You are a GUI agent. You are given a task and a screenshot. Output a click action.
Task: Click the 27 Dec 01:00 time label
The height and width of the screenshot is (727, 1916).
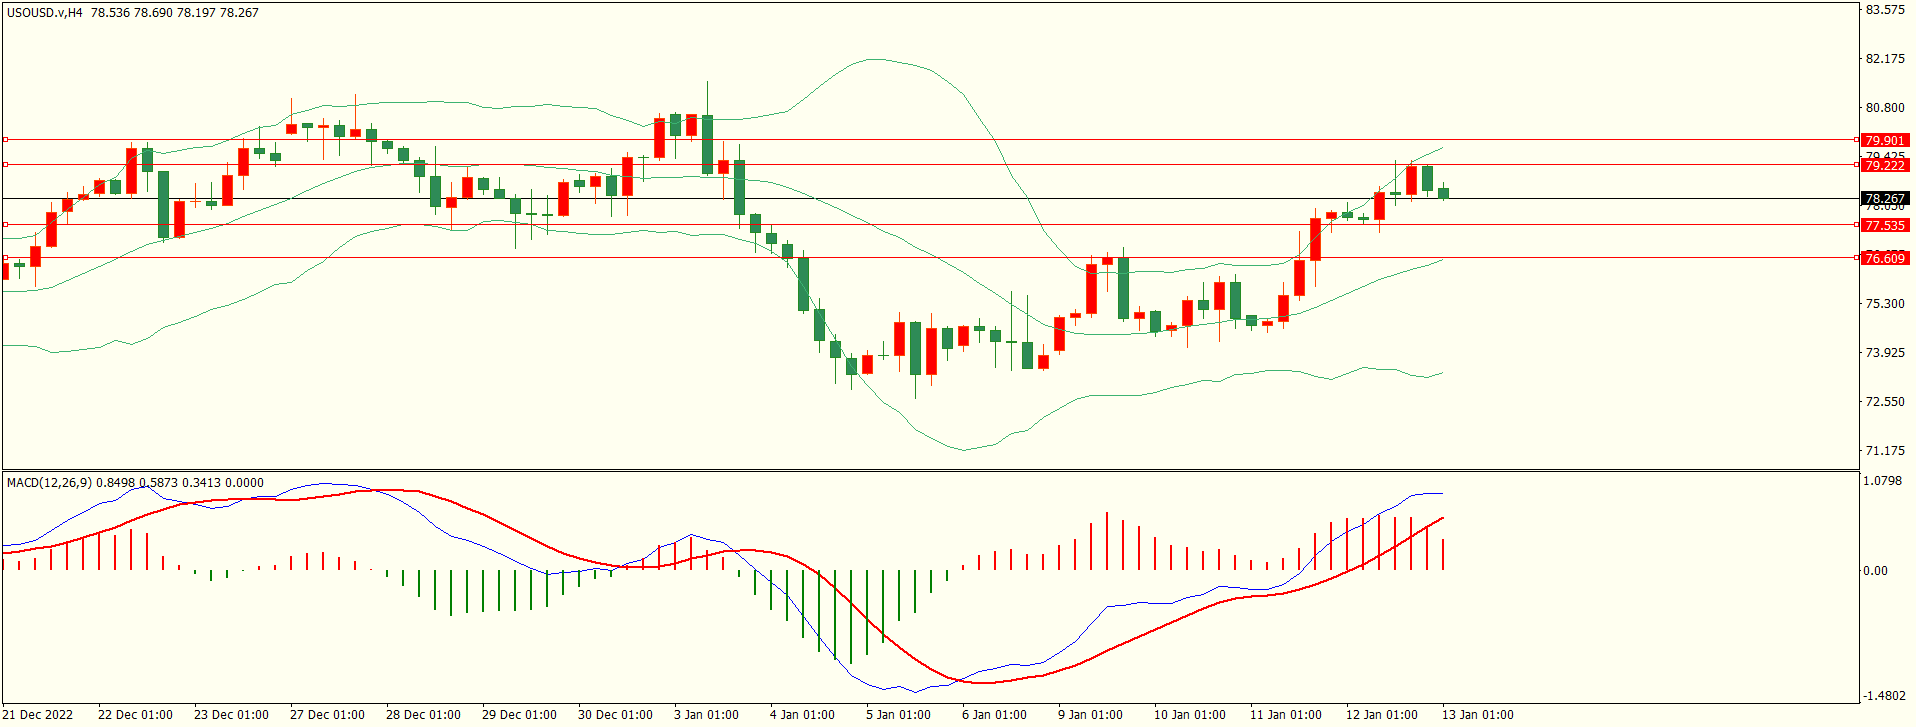tap(327, 714)
